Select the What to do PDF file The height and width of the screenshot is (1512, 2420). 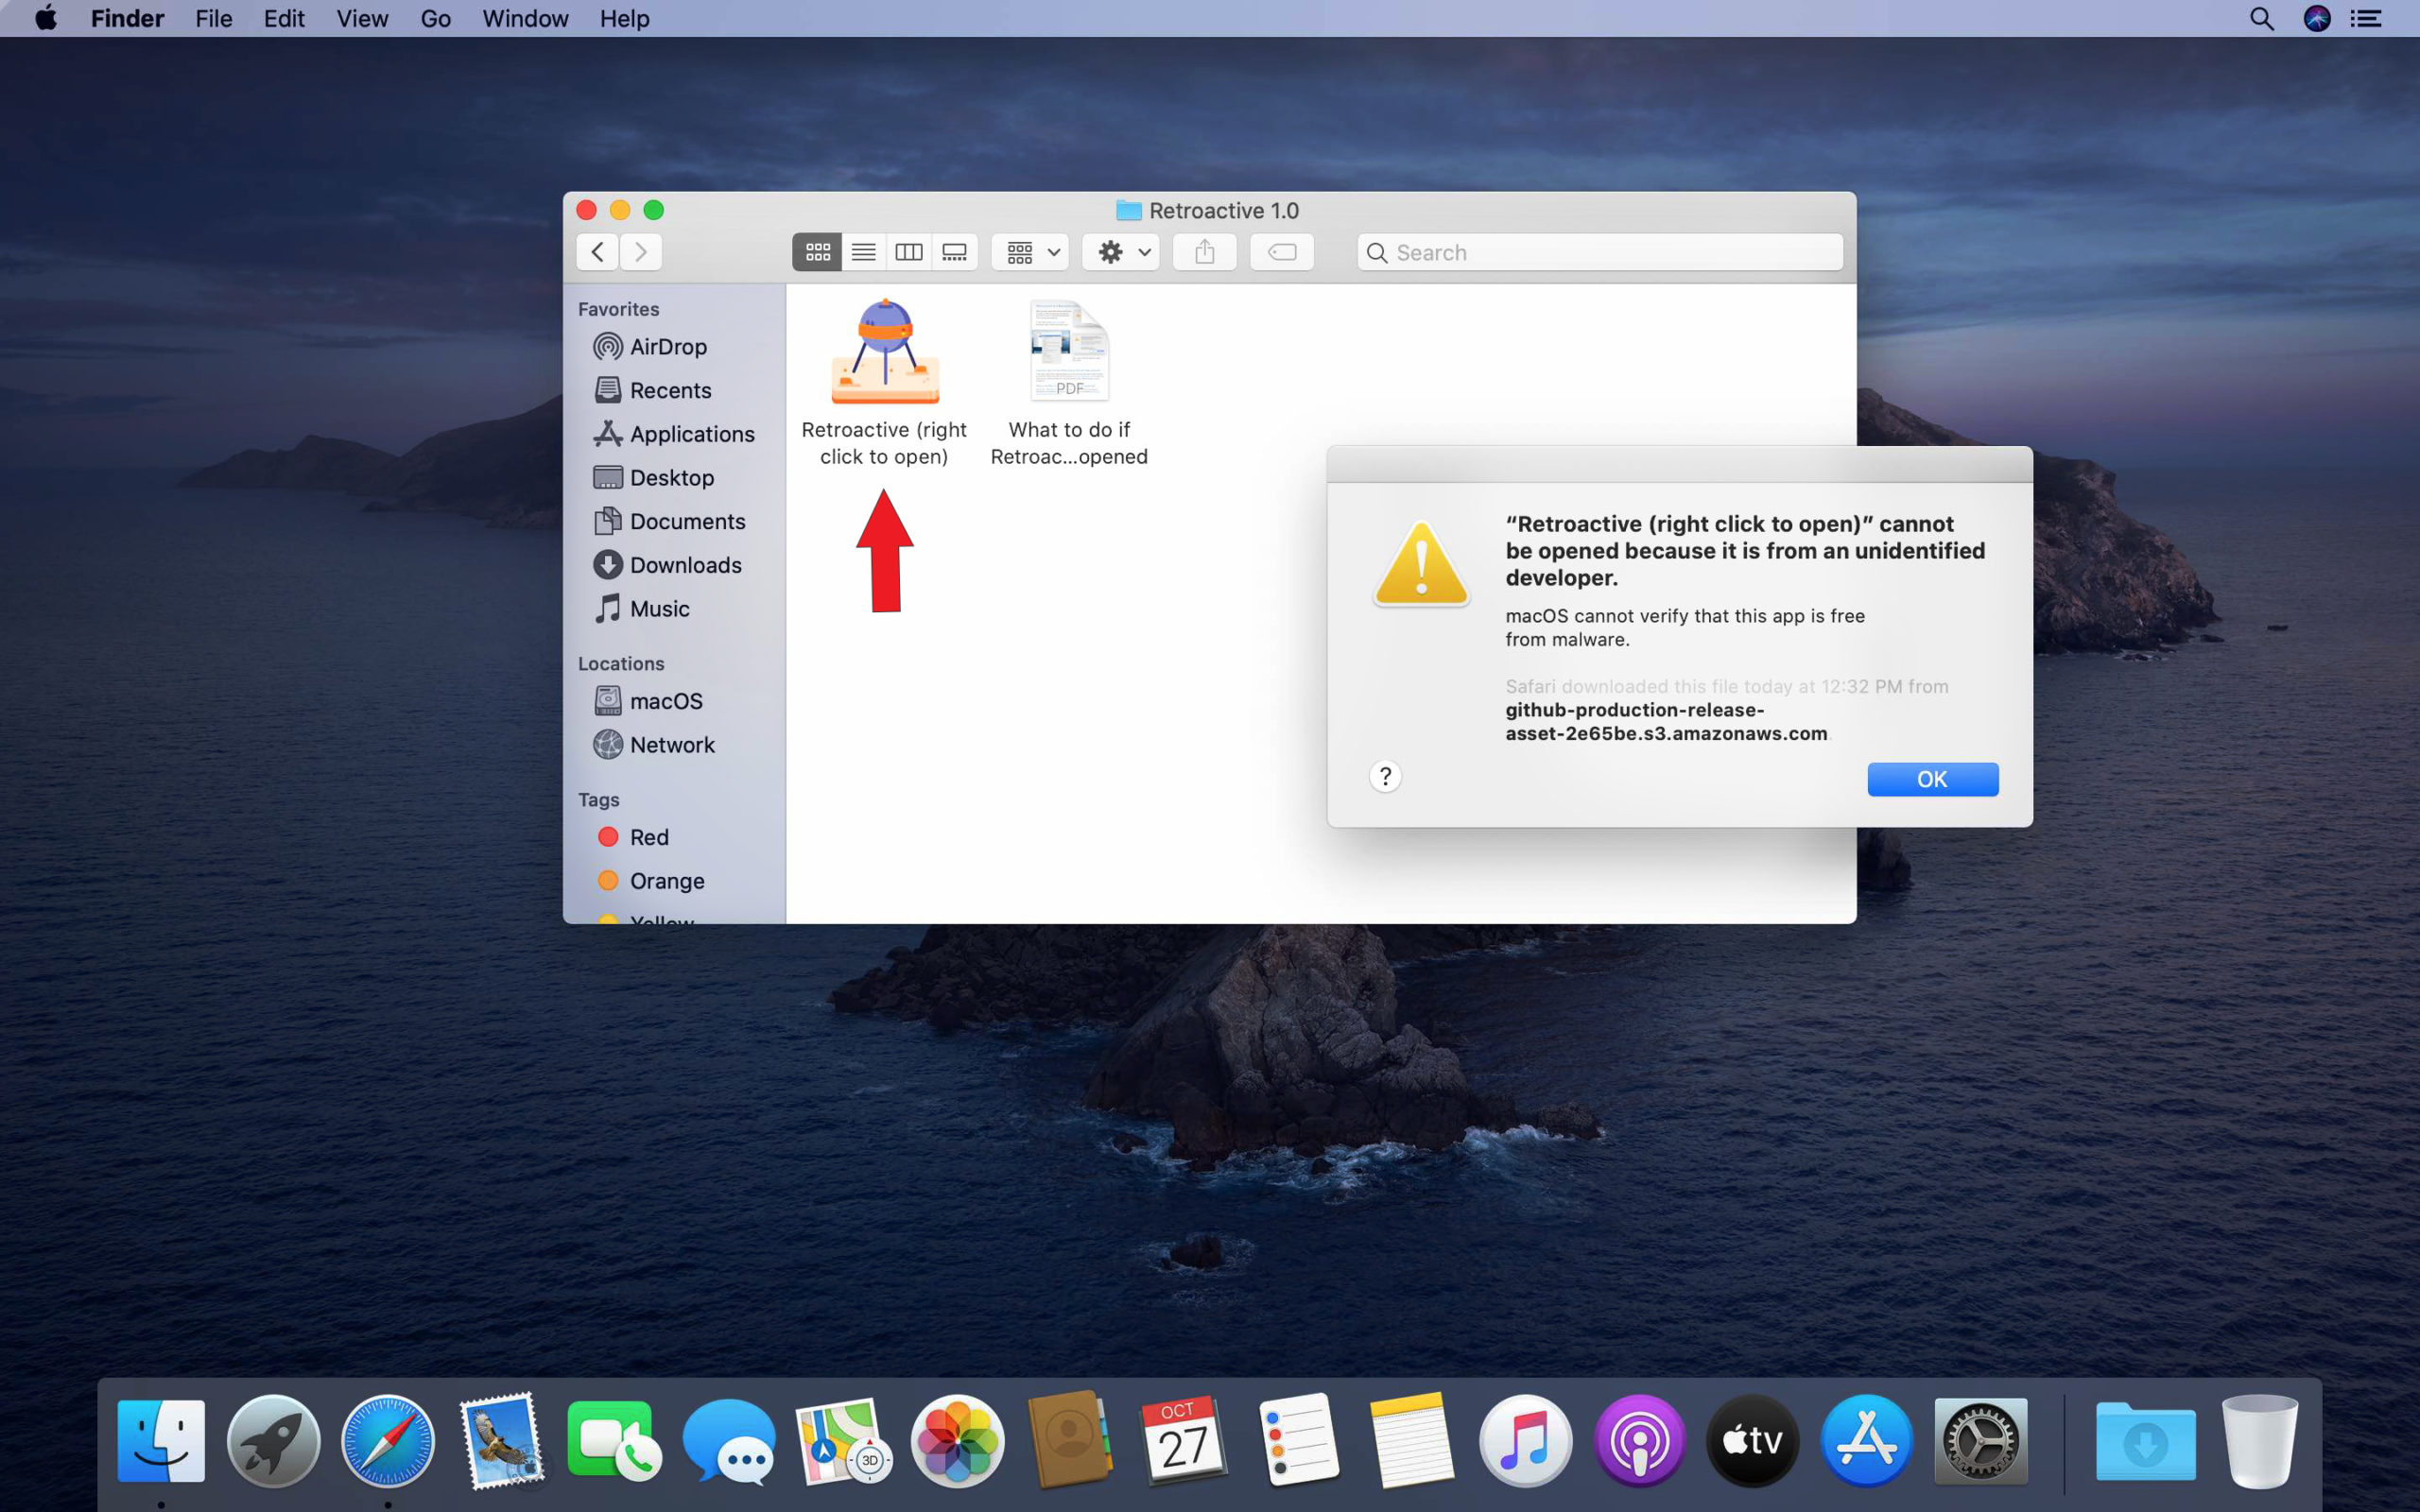[1069, 351]
